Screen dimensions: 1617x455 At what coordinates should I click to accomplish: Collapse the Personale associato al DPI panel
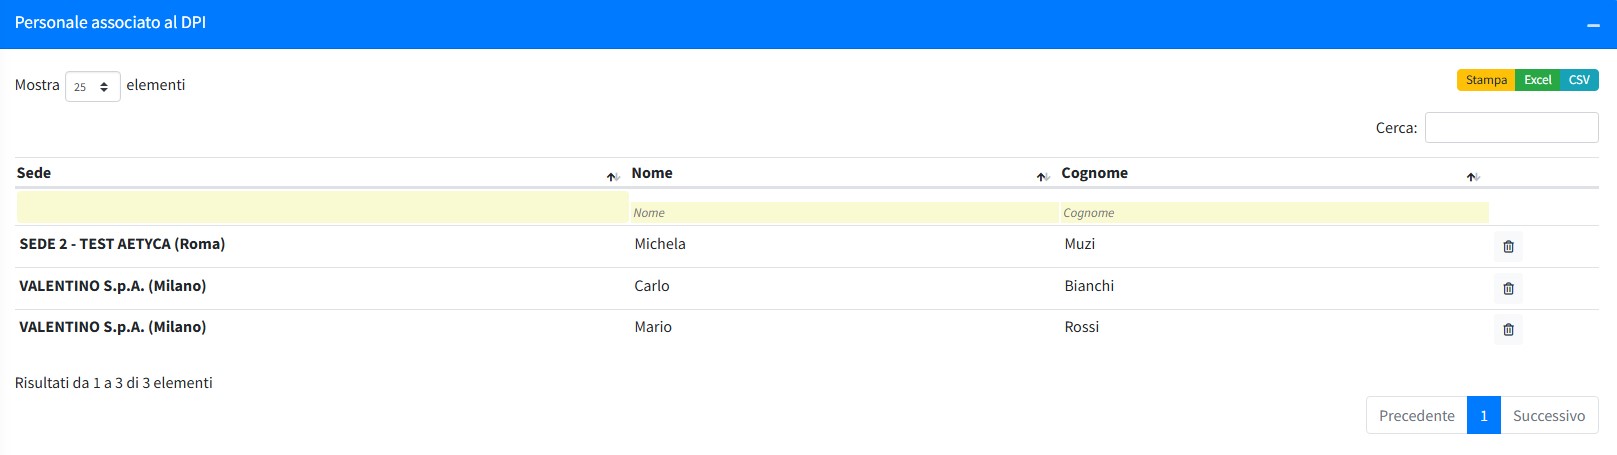click(x=1593, y=24)
